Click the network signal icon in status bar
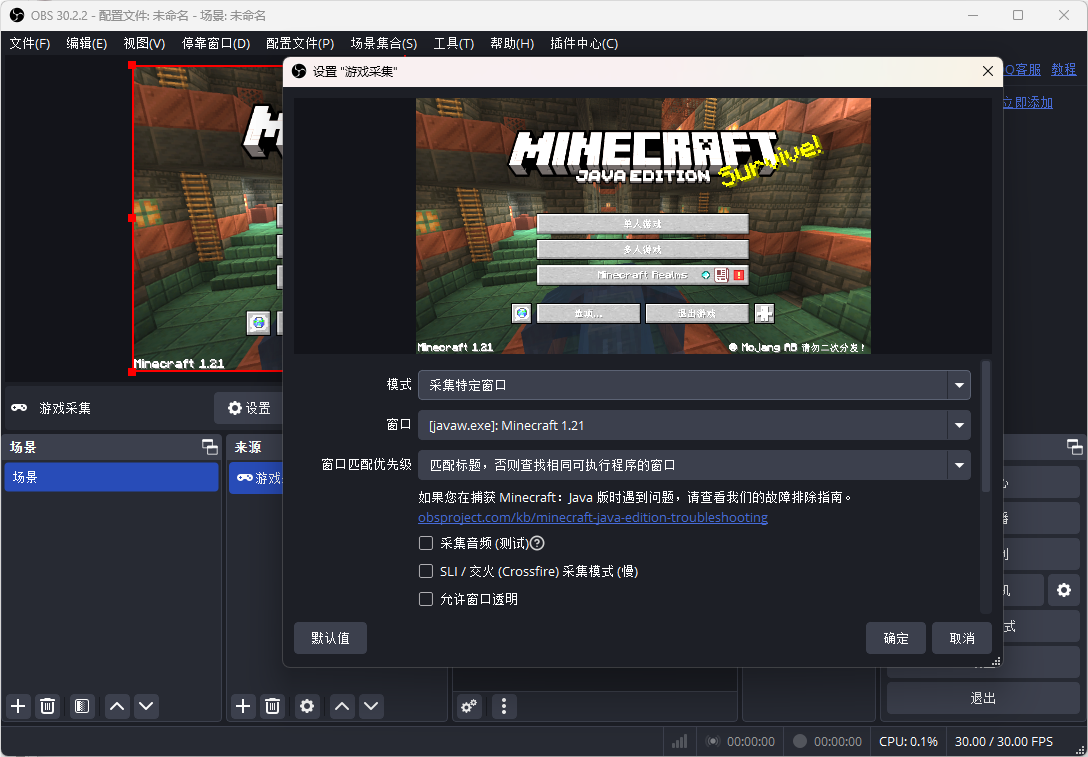 click(680, 742)
